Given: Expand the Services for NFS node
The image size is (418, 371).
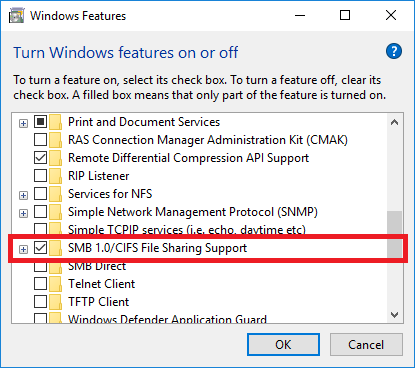Looking at the screenshot, I should click(x=23, y=195).
